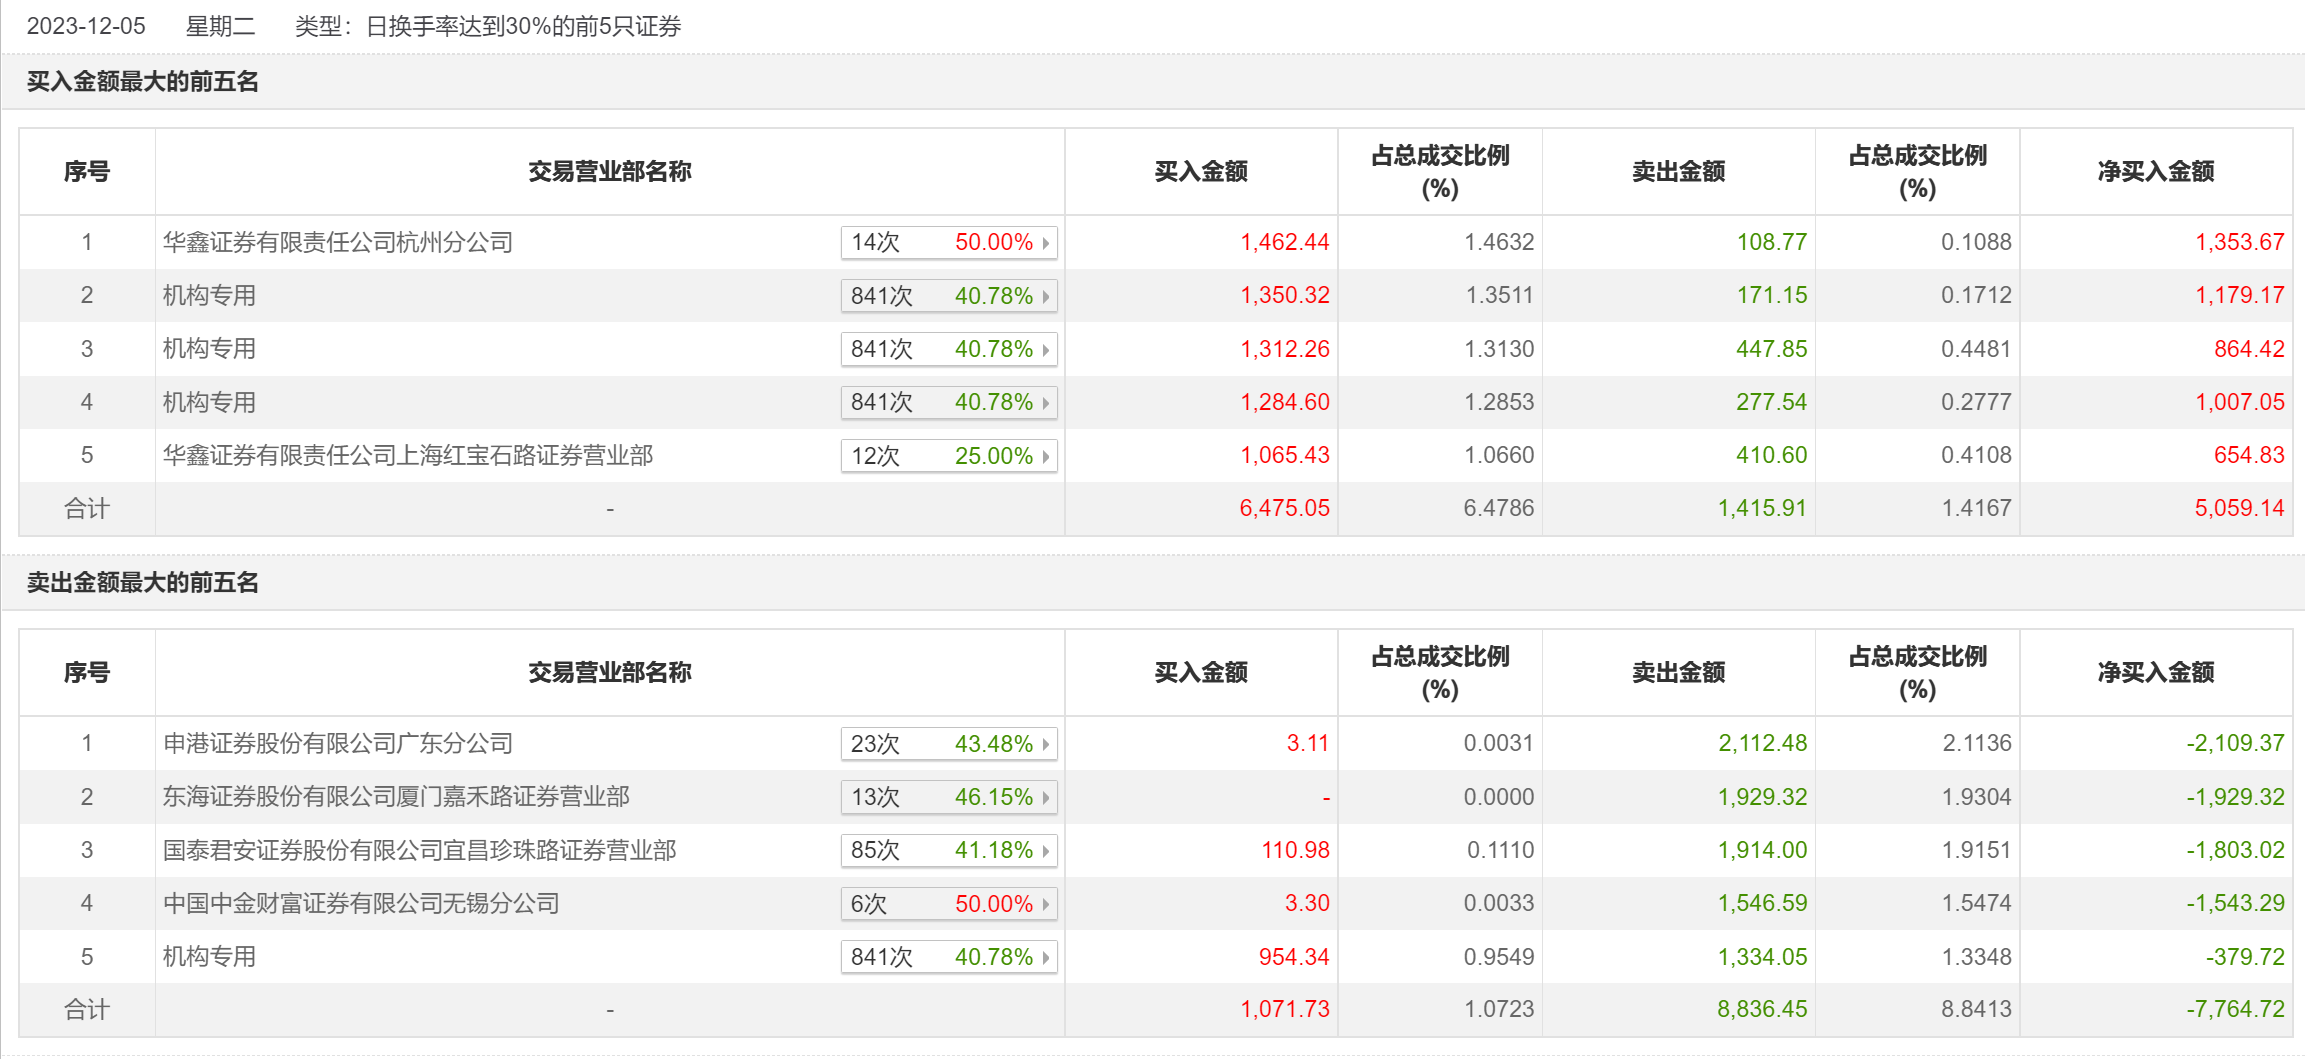Click the arrow next to 46.15% for 东海证券

tap(1045, 798)
